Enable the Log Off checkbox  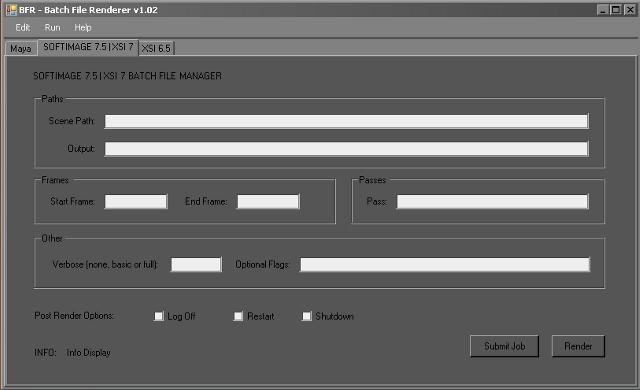point(159,316)
